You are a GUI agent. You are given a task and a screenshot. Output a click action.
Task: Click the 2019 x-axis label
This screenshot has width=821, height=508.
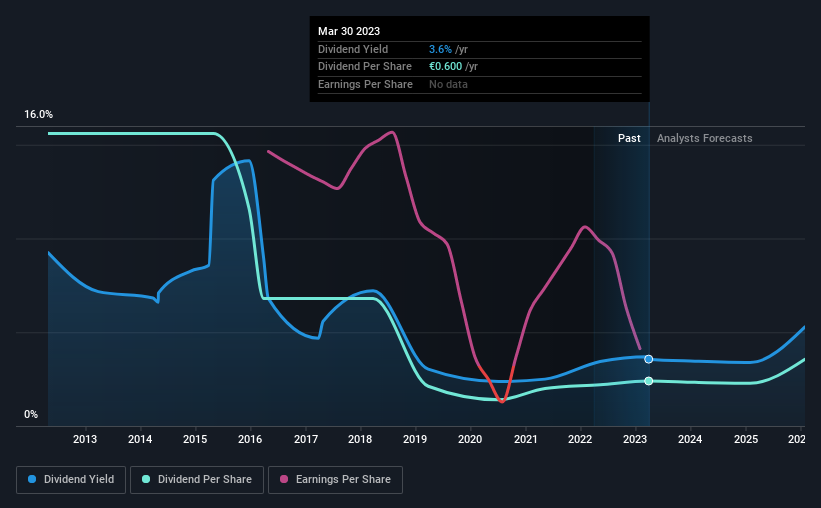[x=415, y=439]
